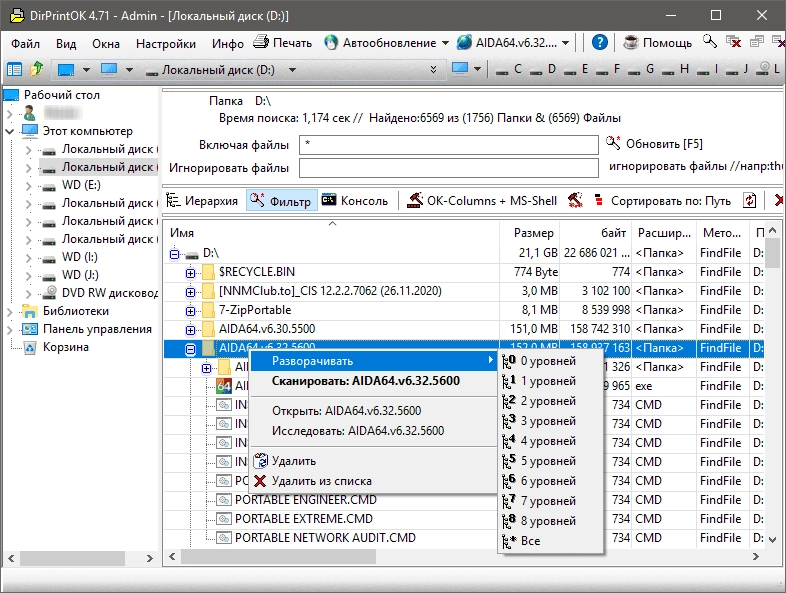
Task: Open the Окна menu
Action: pyautogui.click(x=106, y=44)
